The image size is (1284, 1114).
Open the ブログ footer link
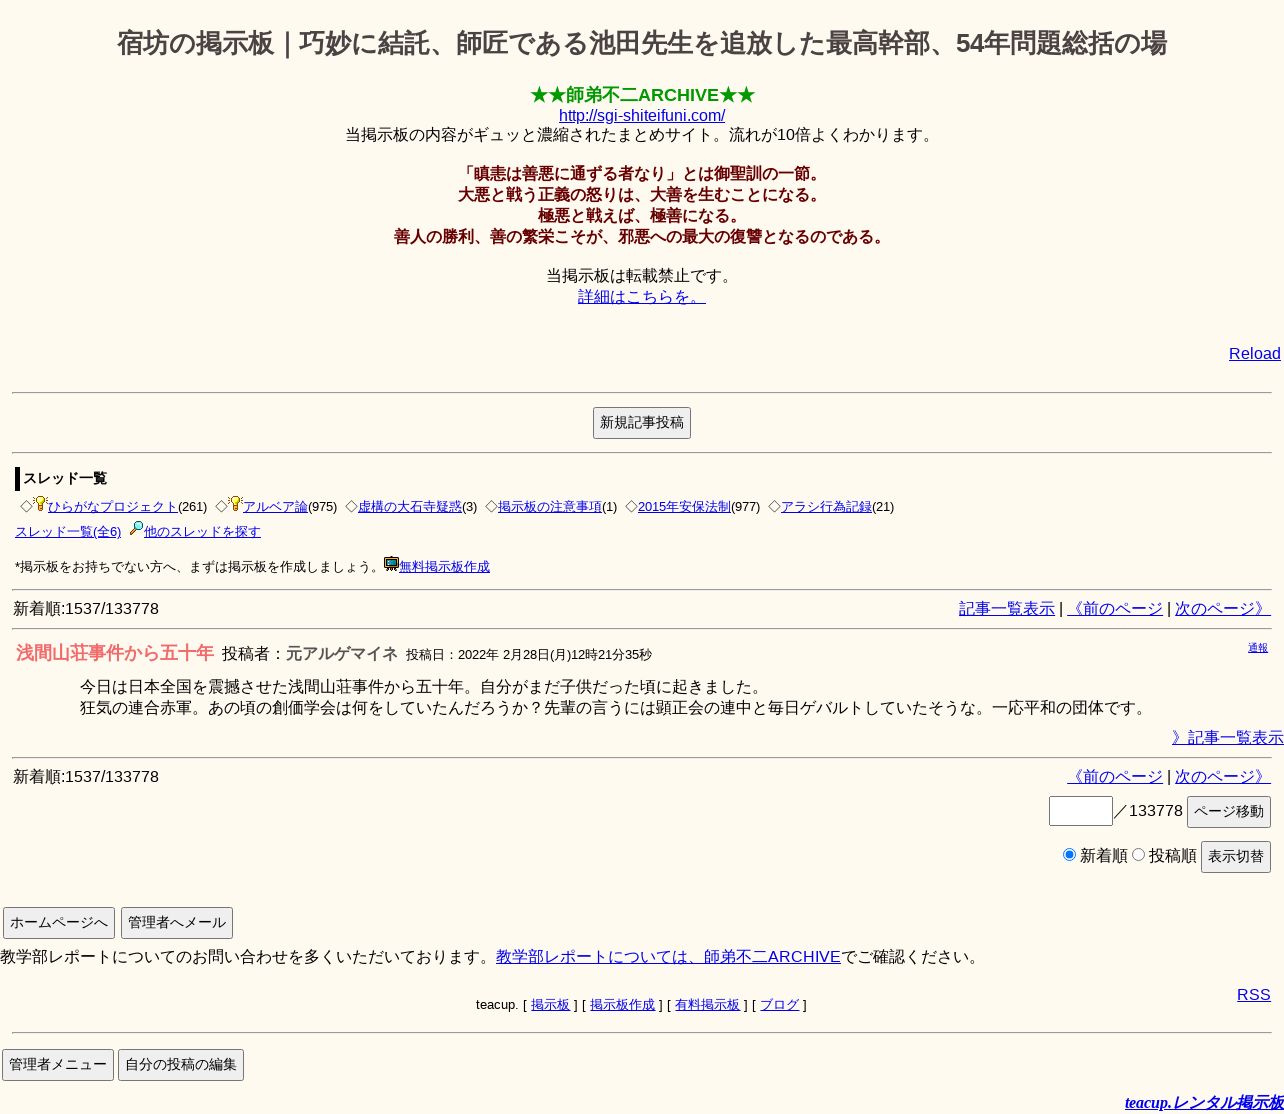pyautogui.click(x=779, y=1005)
